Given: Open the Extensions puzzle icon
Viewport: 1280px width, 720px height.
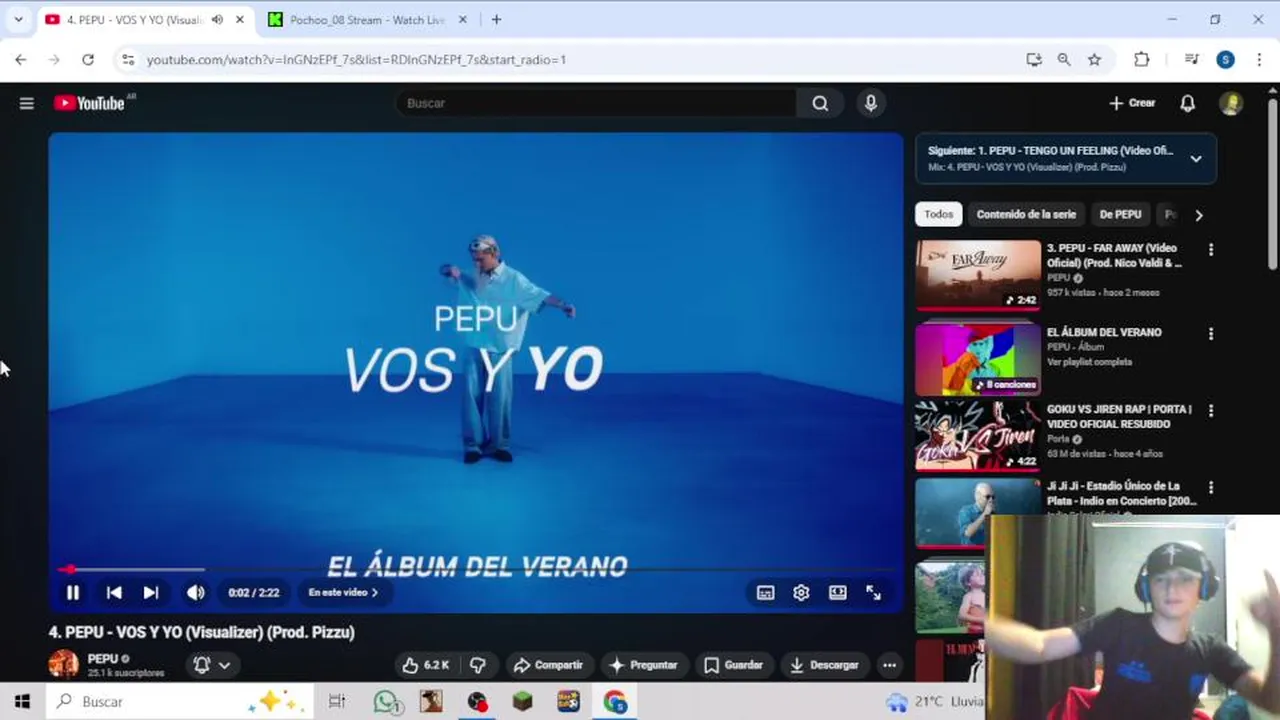Looking at the screenshot, I should 1142,60.
